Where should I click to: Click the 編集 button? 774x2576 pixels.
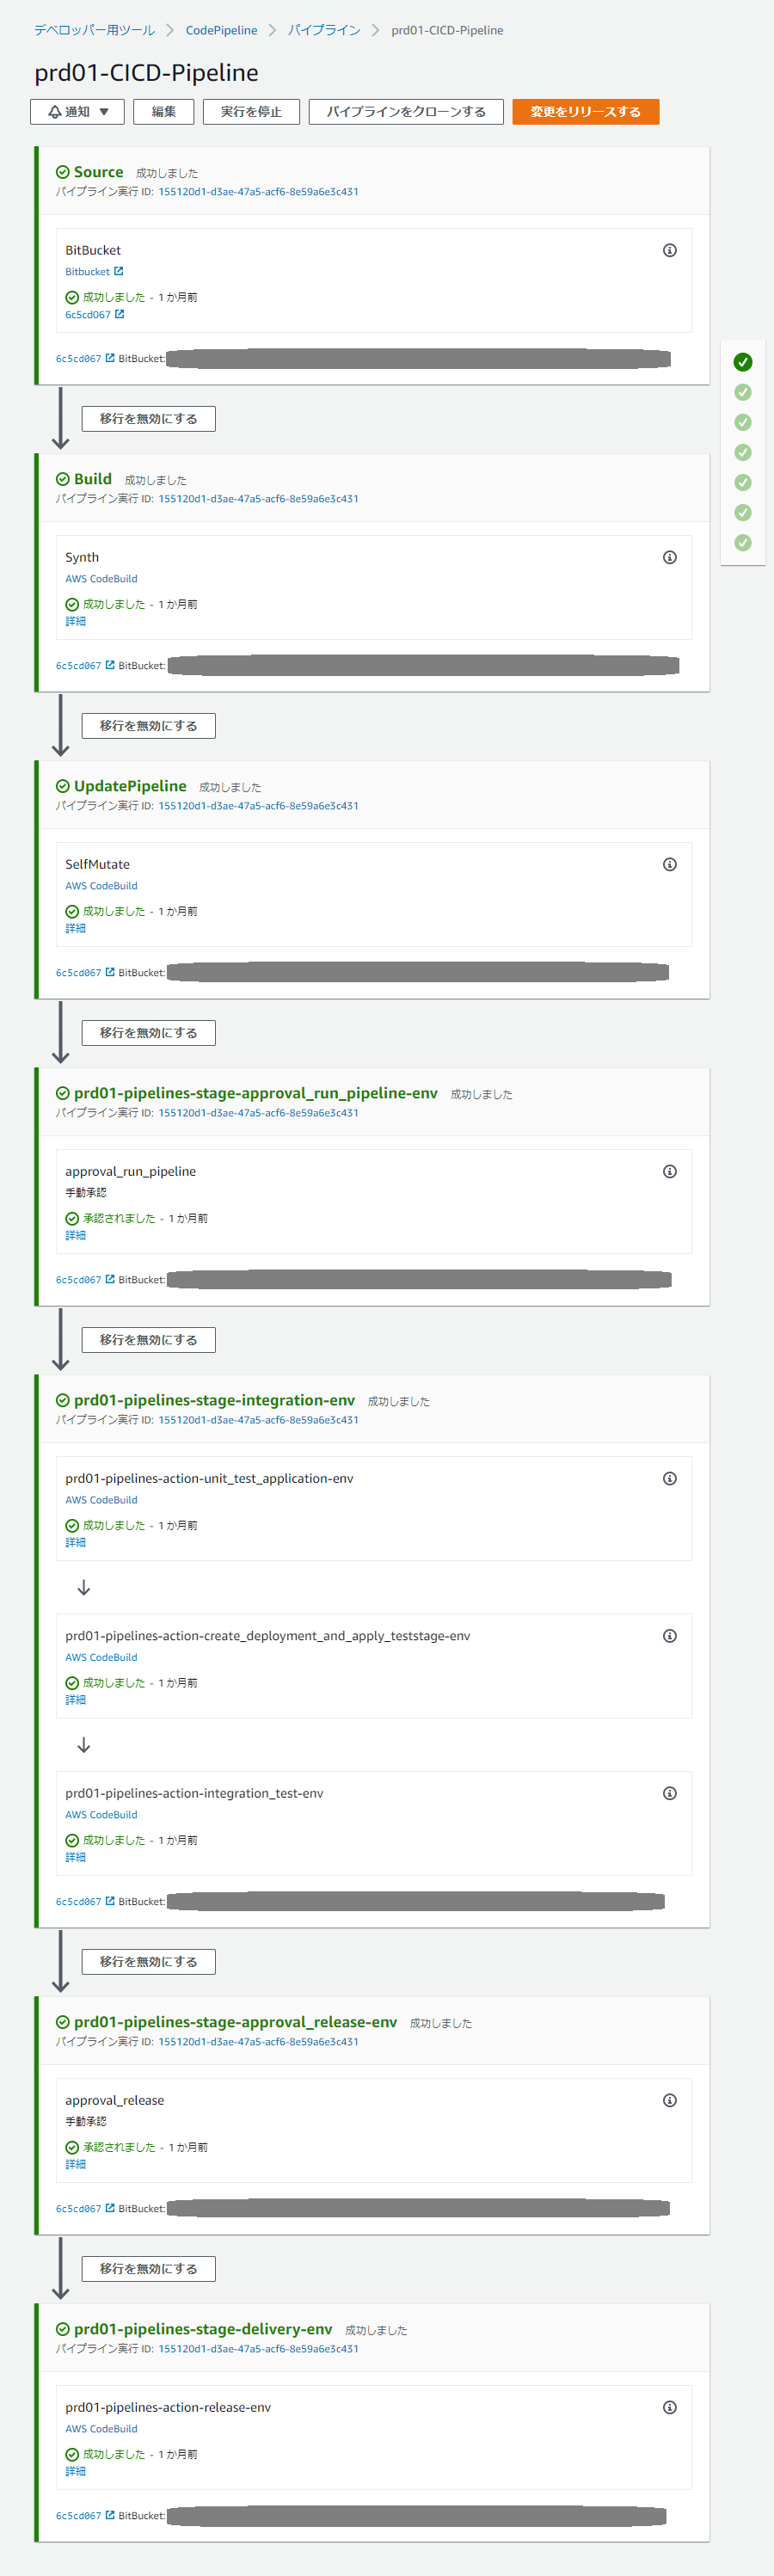click(164, 112)
